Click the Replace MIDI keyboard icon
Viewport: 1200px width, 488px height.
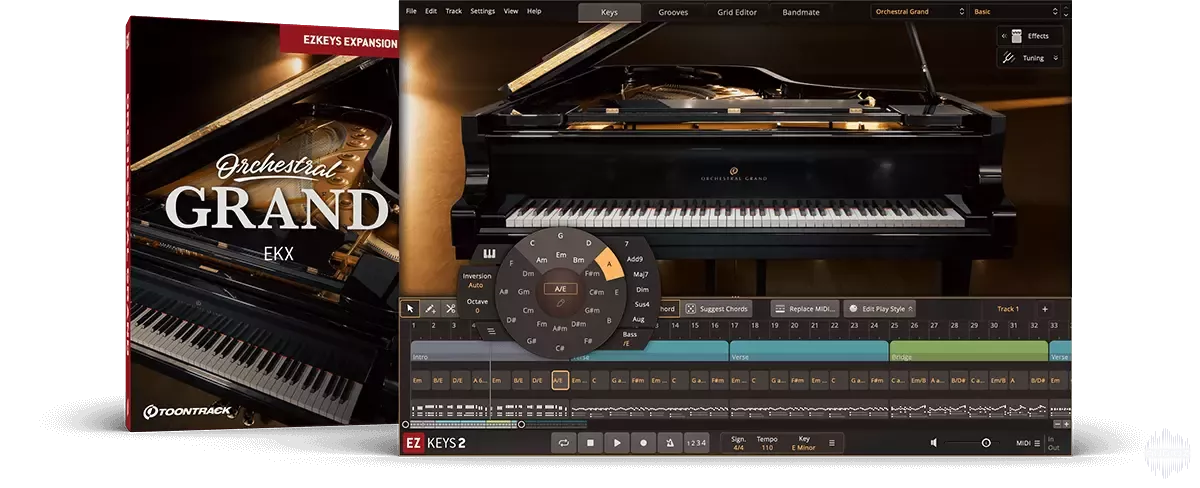point(779,309)
